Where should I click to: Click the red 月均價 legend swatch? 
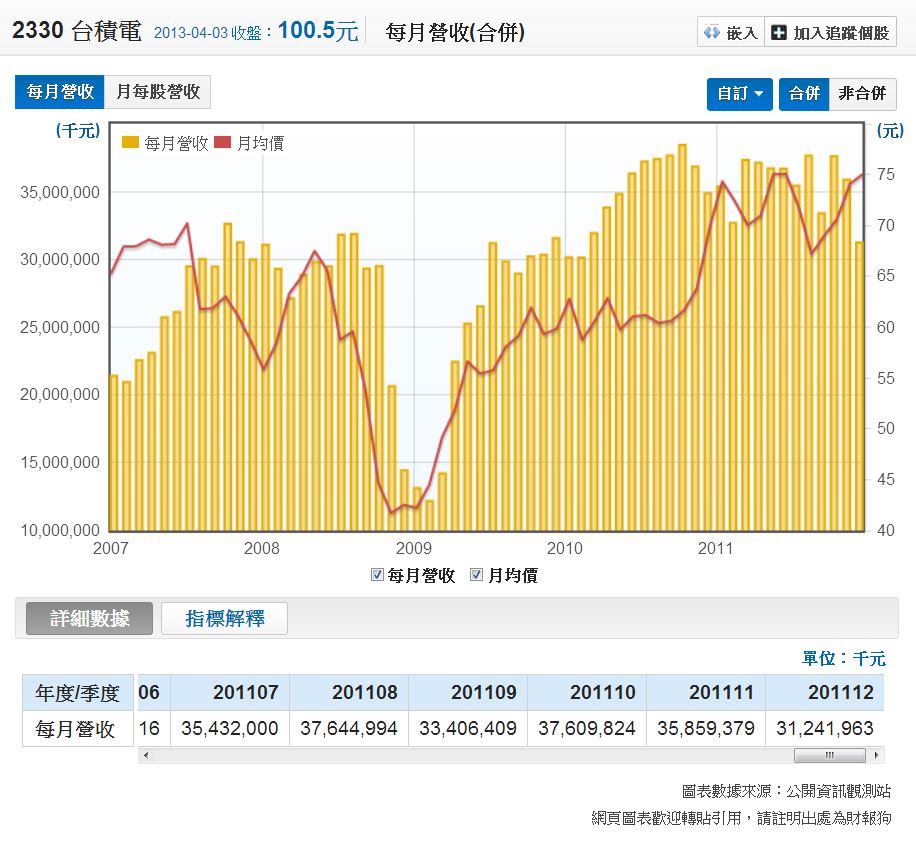(223, 142)
